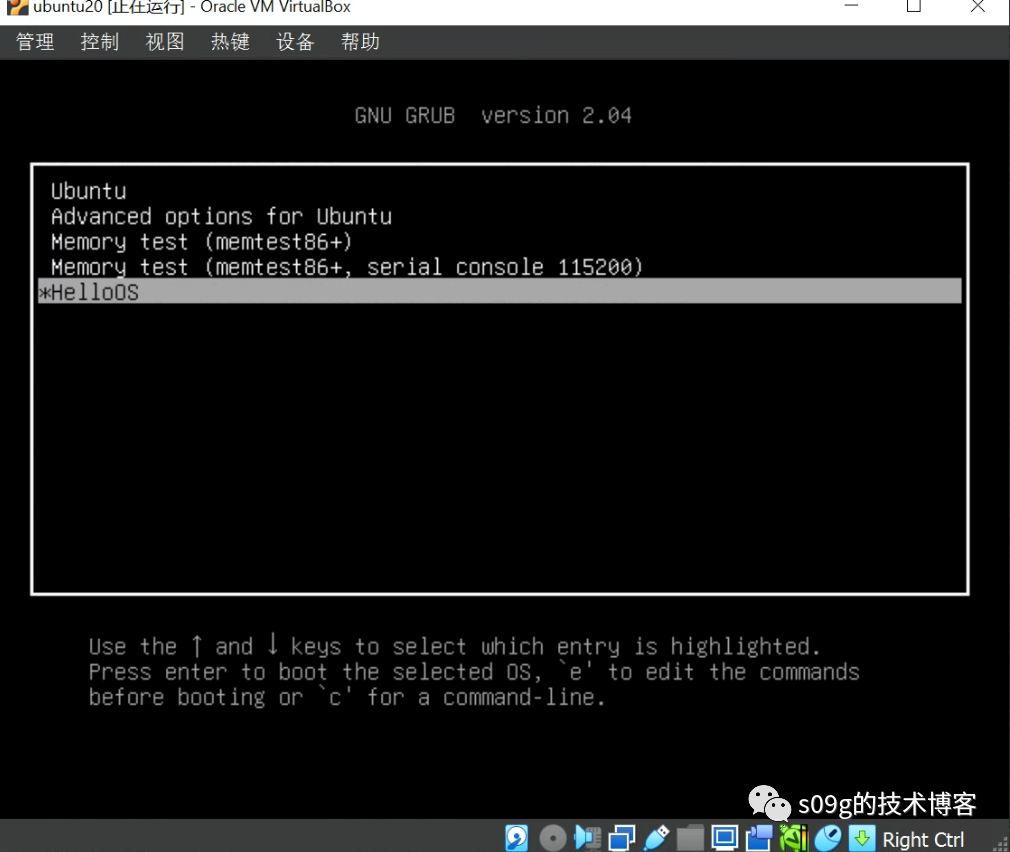Image resolution: width=1010 pixels, height=852 pixels.
Task: Click the hard disk activity status icon
Action: 517,838
